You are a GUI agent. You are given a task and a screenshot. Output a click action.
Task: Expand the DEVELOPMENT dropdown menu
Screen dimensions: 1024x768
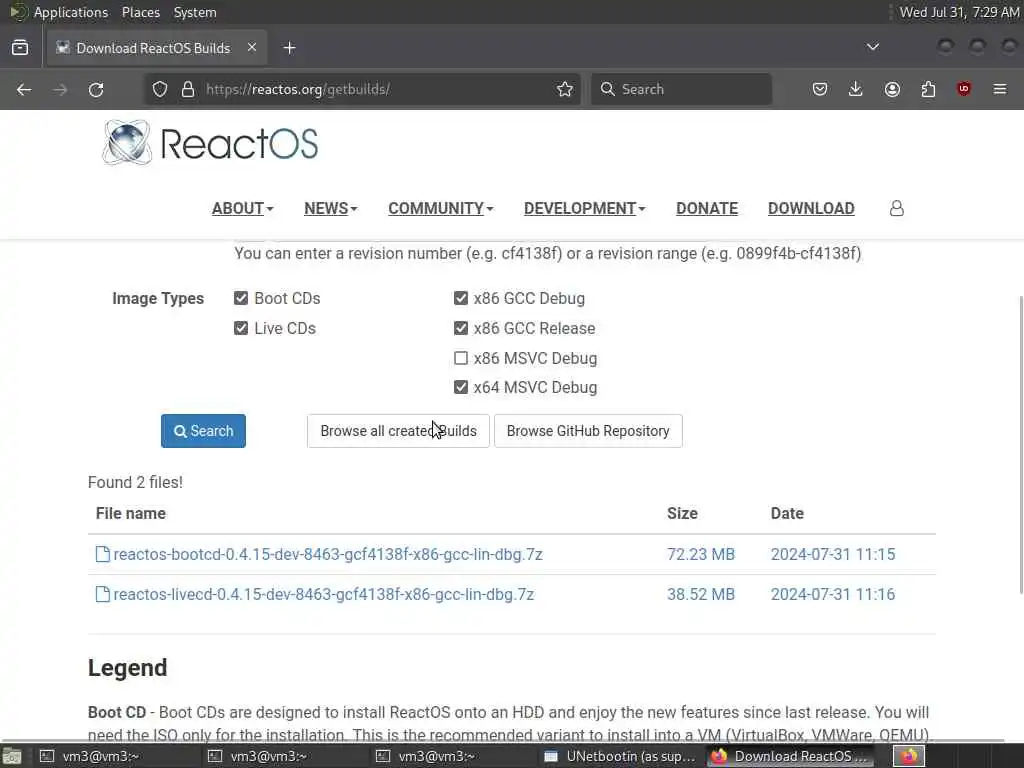(x=584, y=208)
